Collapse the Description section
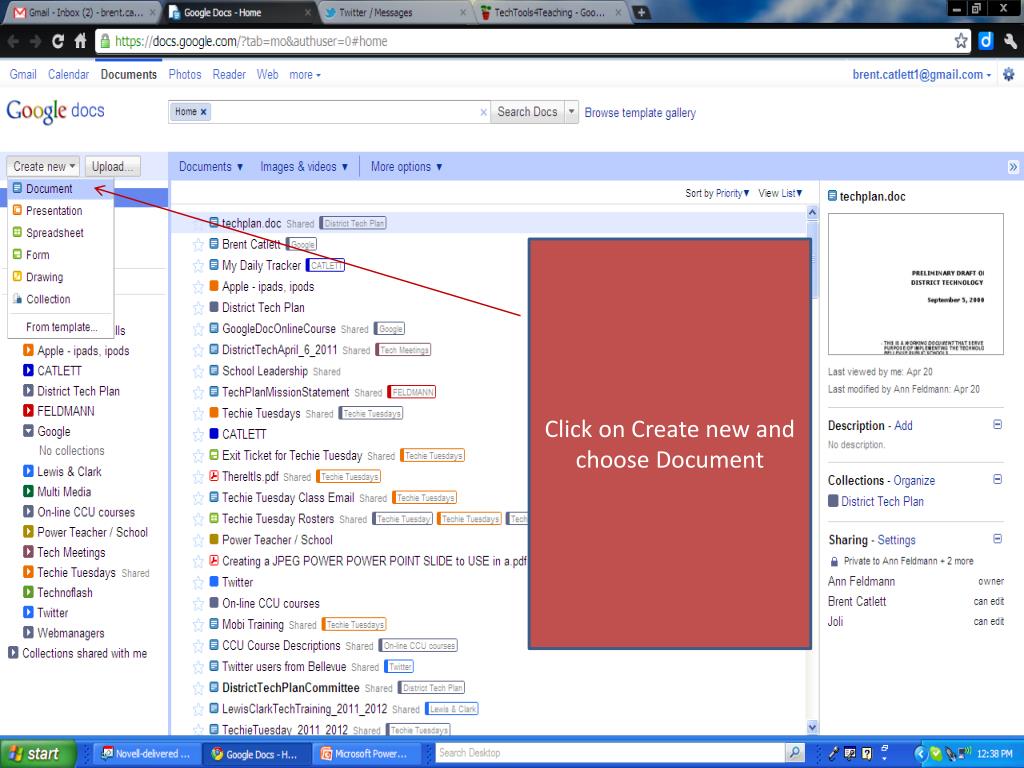Image resolution: width=1024 pixels, height=768 pixels. point(997,424)
